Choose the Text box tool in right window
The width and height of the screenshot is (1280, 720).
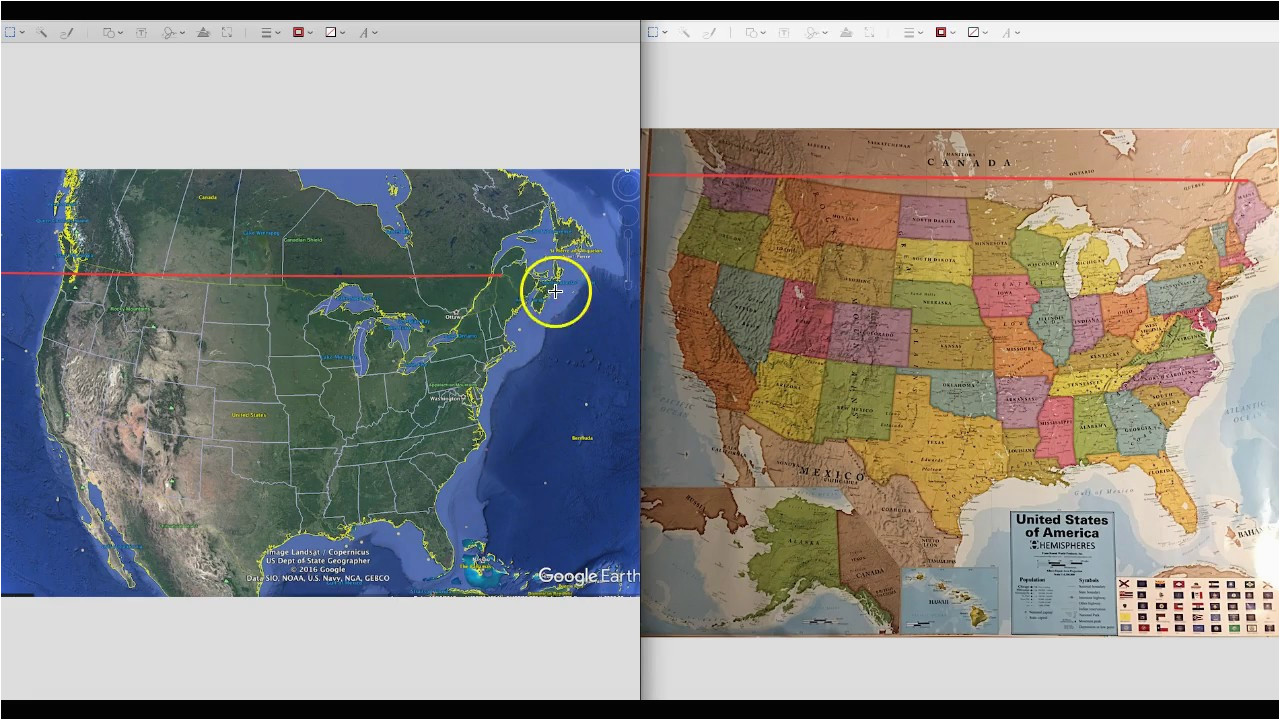pyautogui.click(x=784, y=32)
